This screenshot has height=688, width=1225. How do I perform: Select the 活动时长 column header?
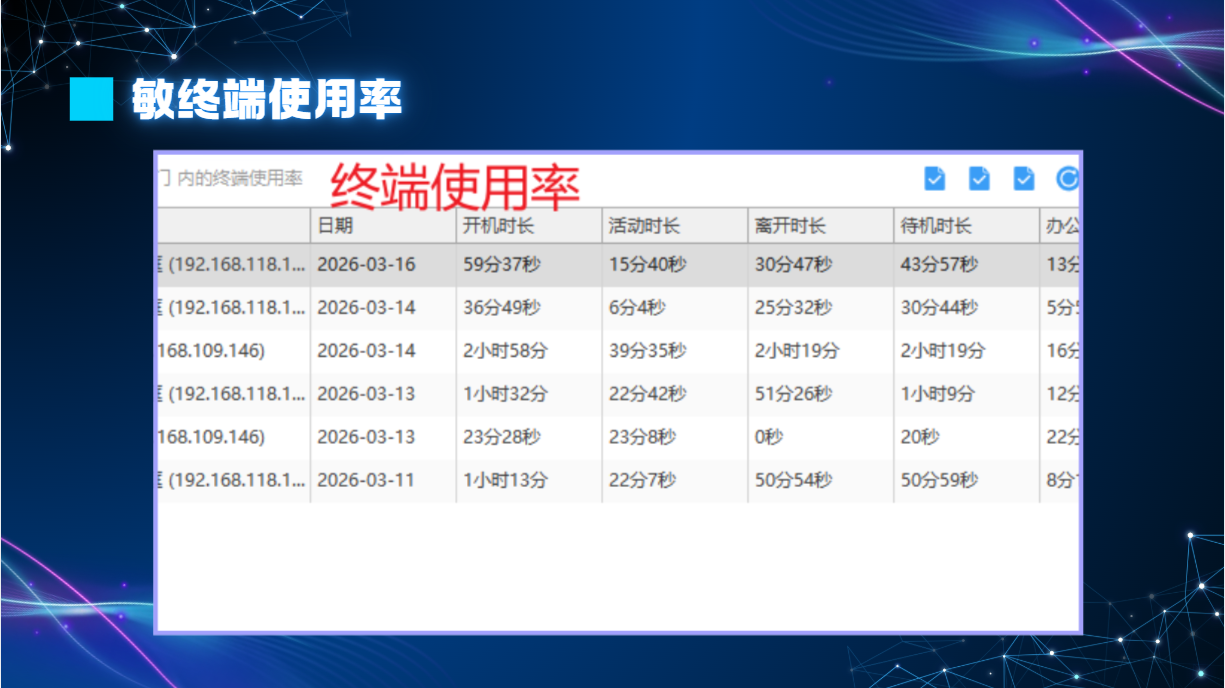(644, 226)
